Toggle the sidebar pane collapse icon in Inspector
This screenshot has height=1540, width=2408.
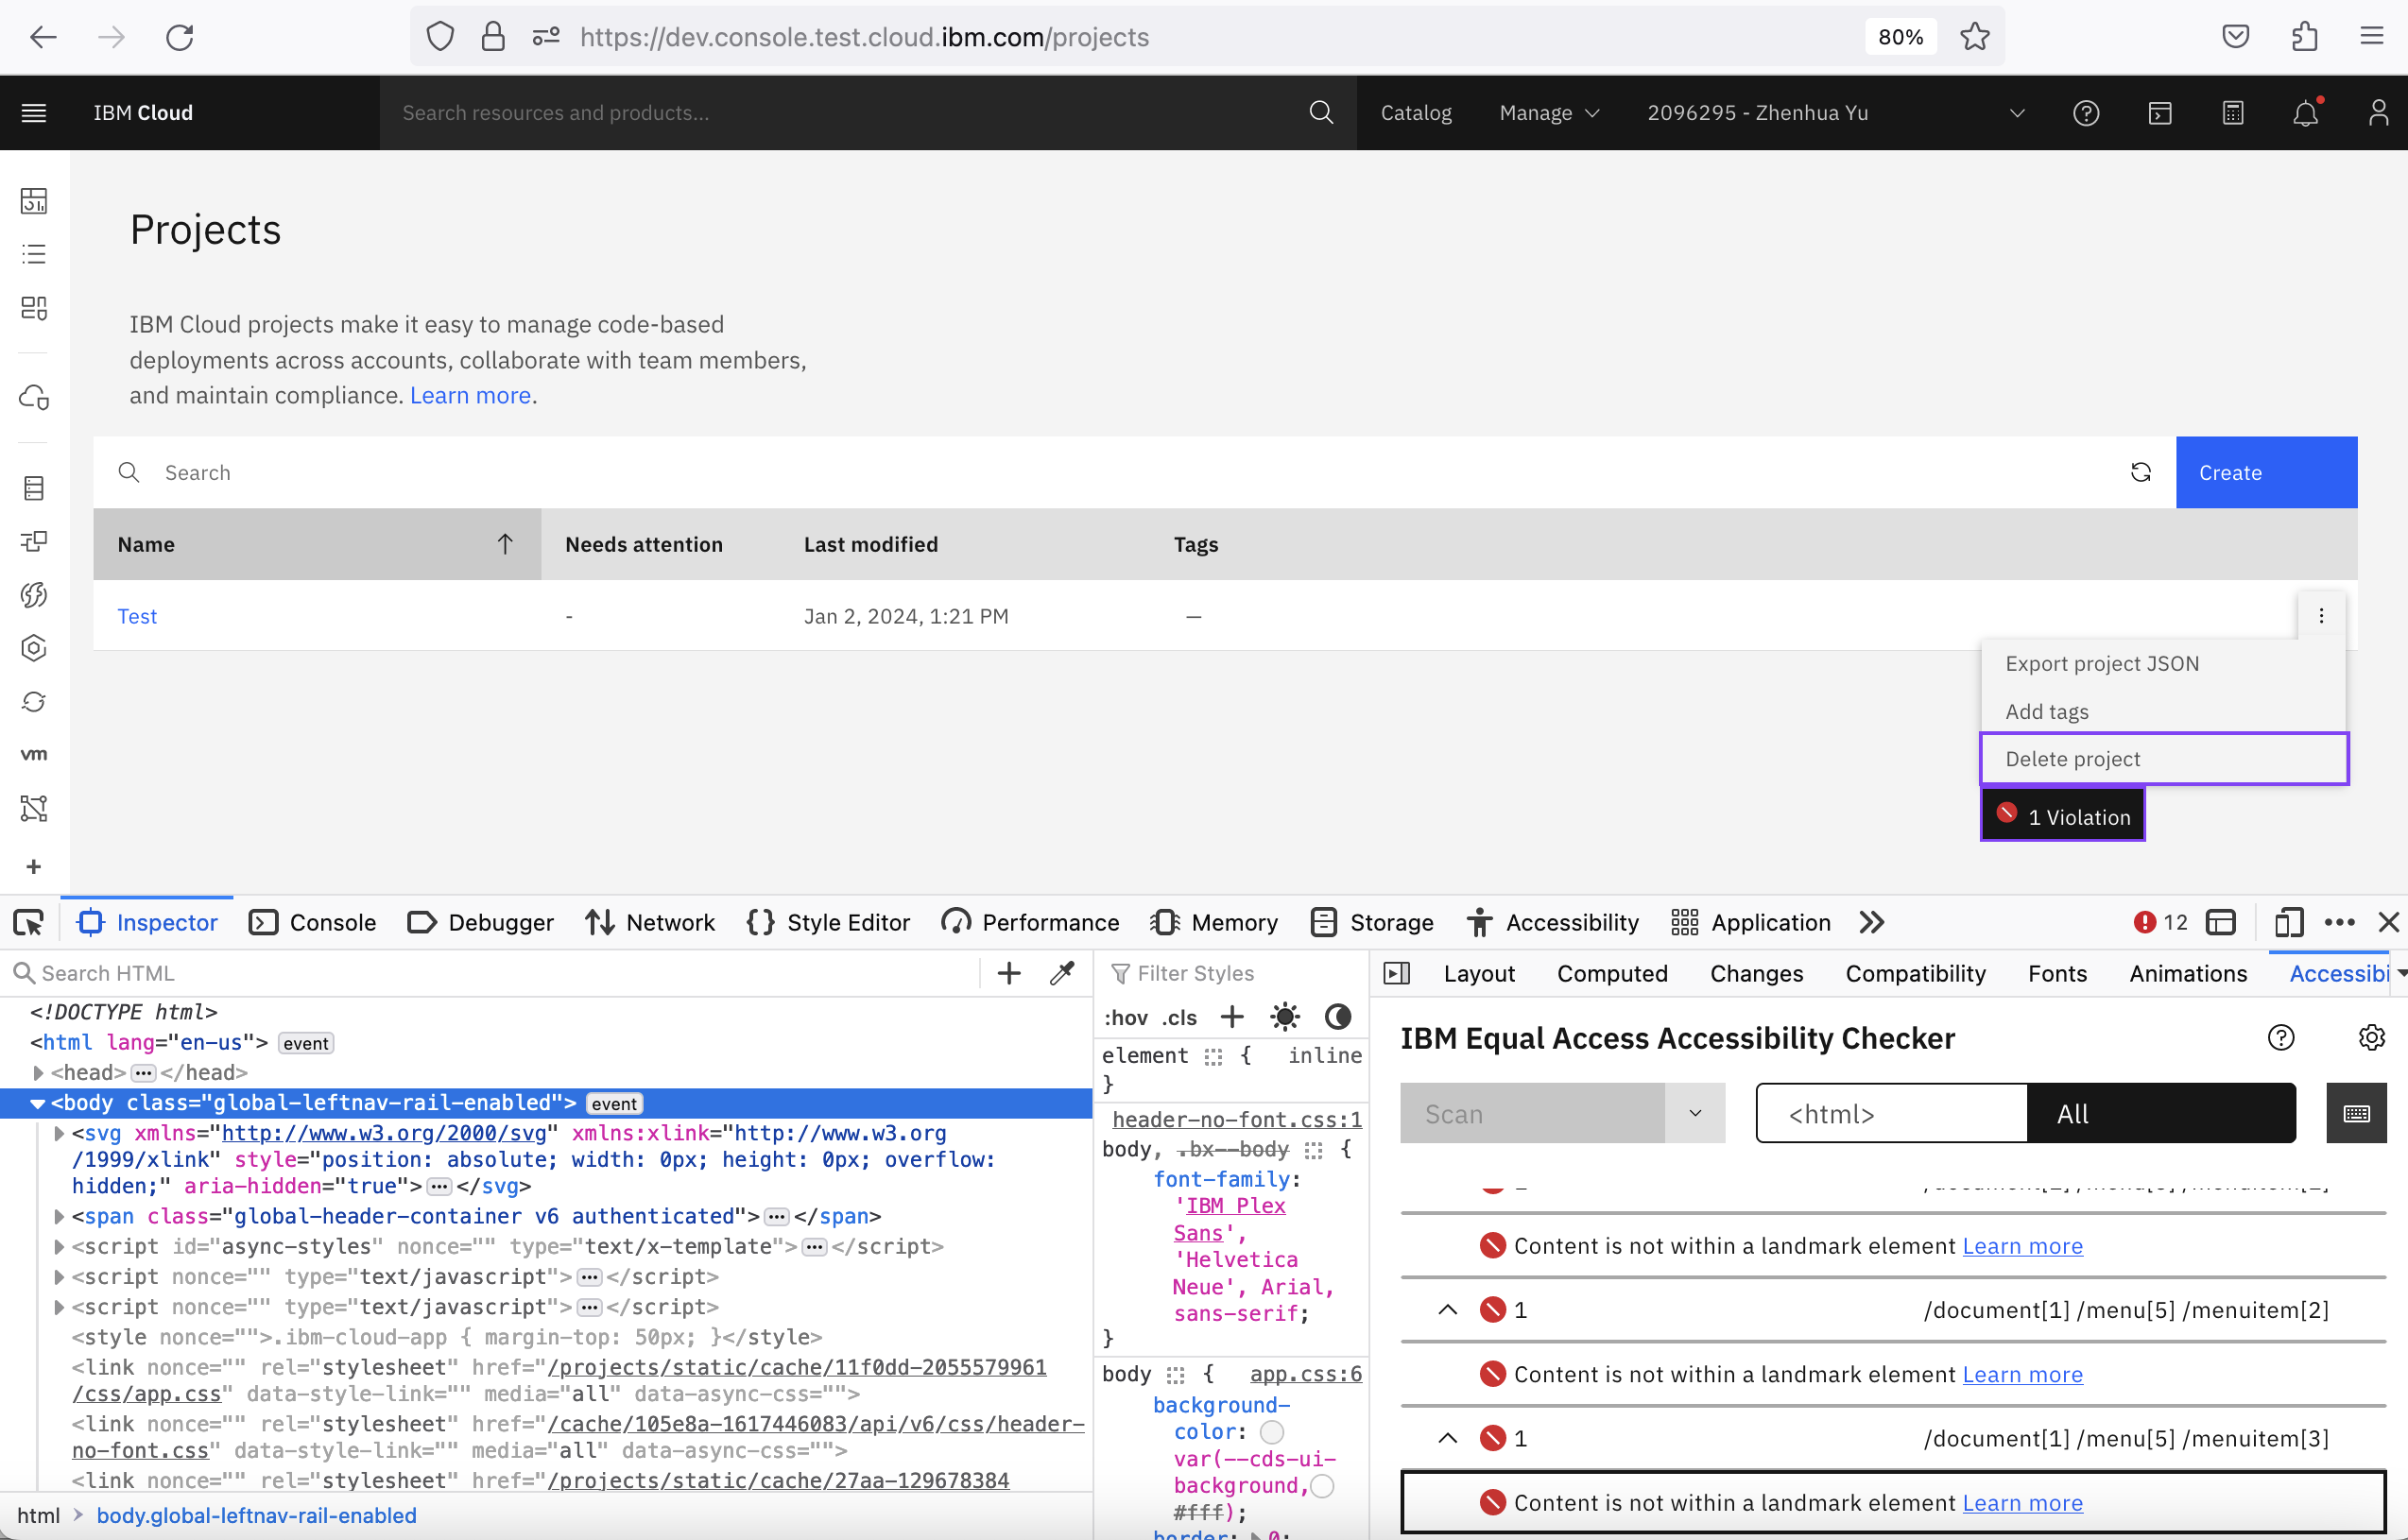tap(1397, 973)
